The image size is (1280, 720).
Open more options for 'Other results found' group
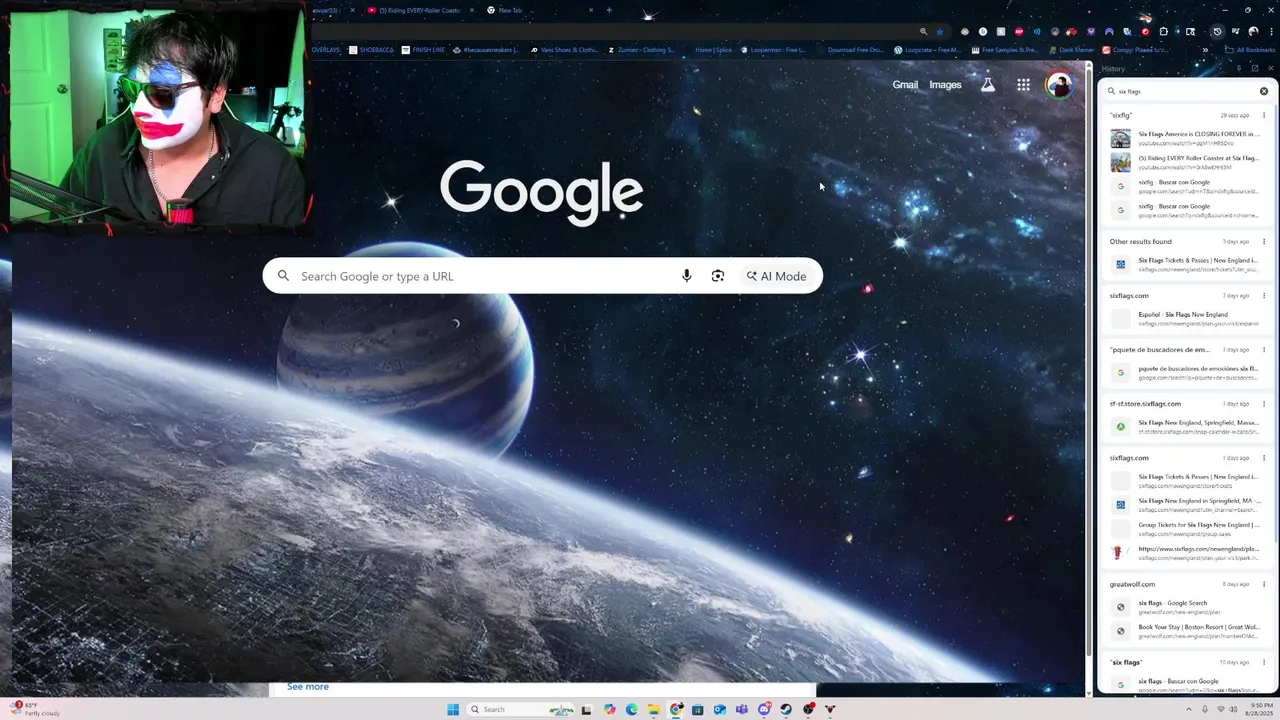[1264, 241]
